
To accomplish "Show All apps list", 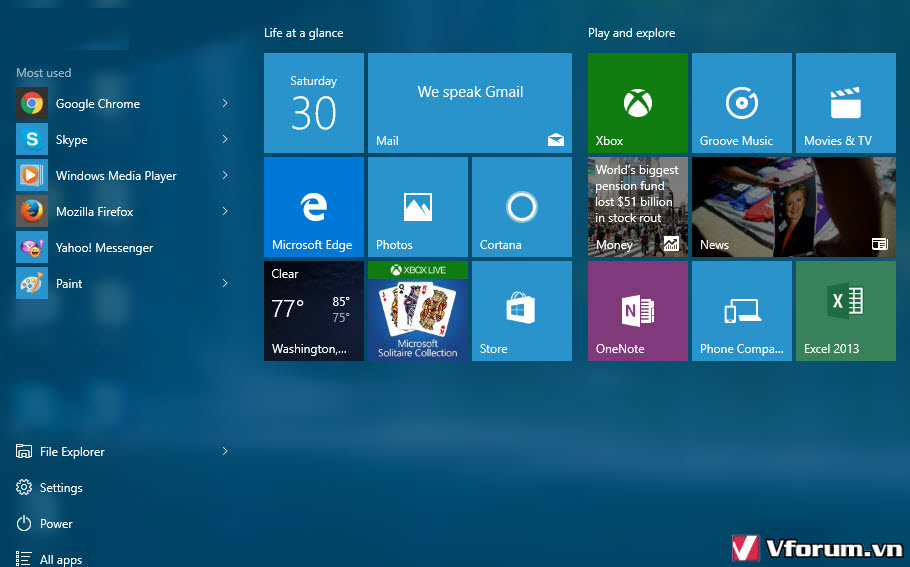I will click(x=49, y=559).
